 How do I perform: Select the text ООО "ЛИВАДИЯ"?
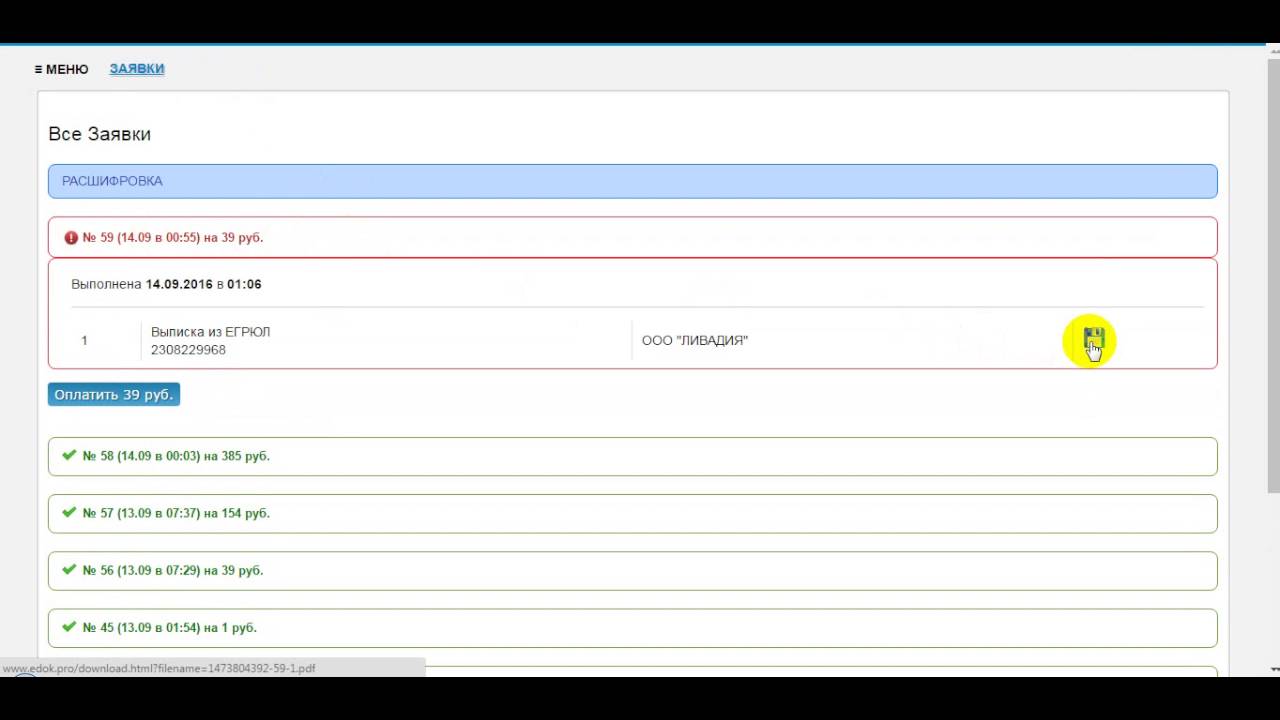click(695, 340)
